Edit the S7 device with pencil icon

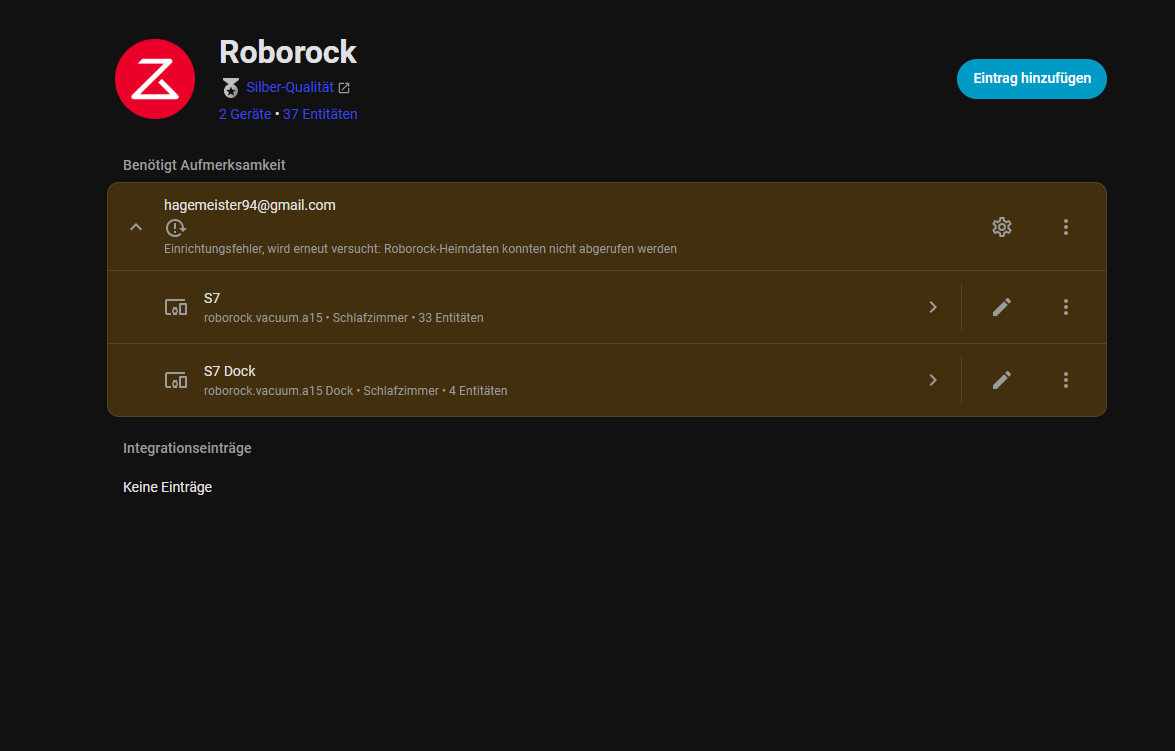pos(1001,307)
